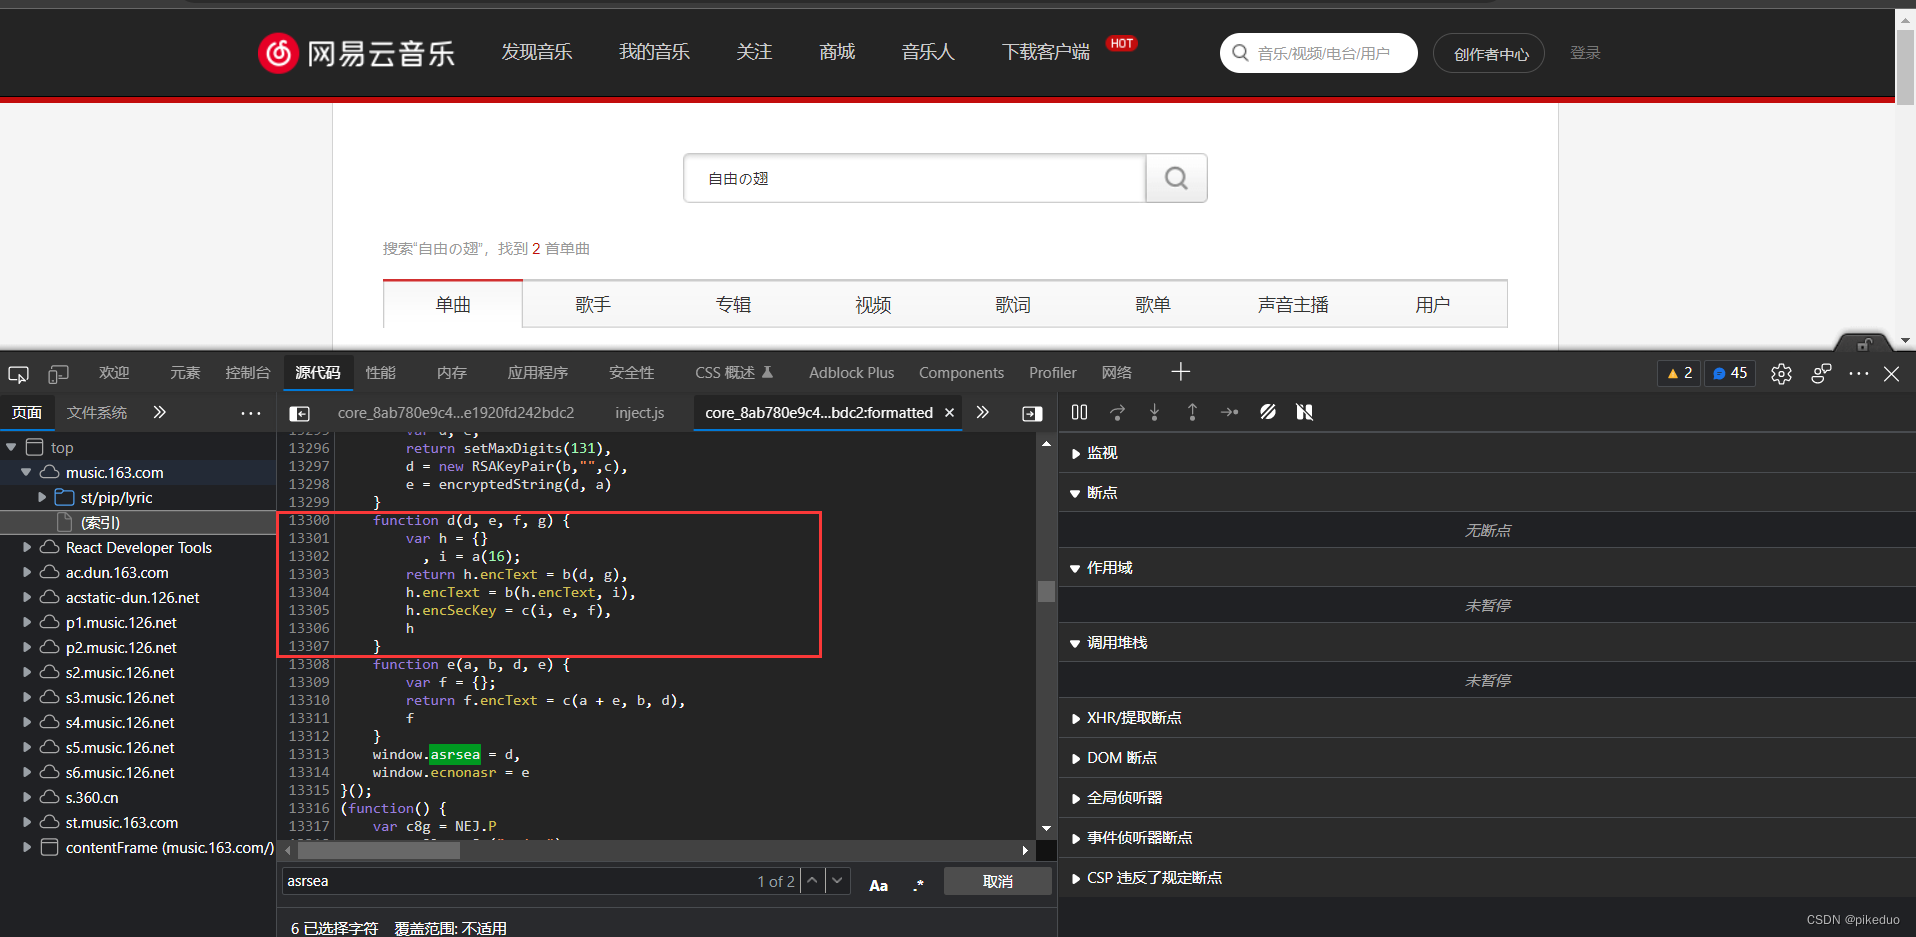
Task: Open warnings count badge showing 2
Action: 1679,373
